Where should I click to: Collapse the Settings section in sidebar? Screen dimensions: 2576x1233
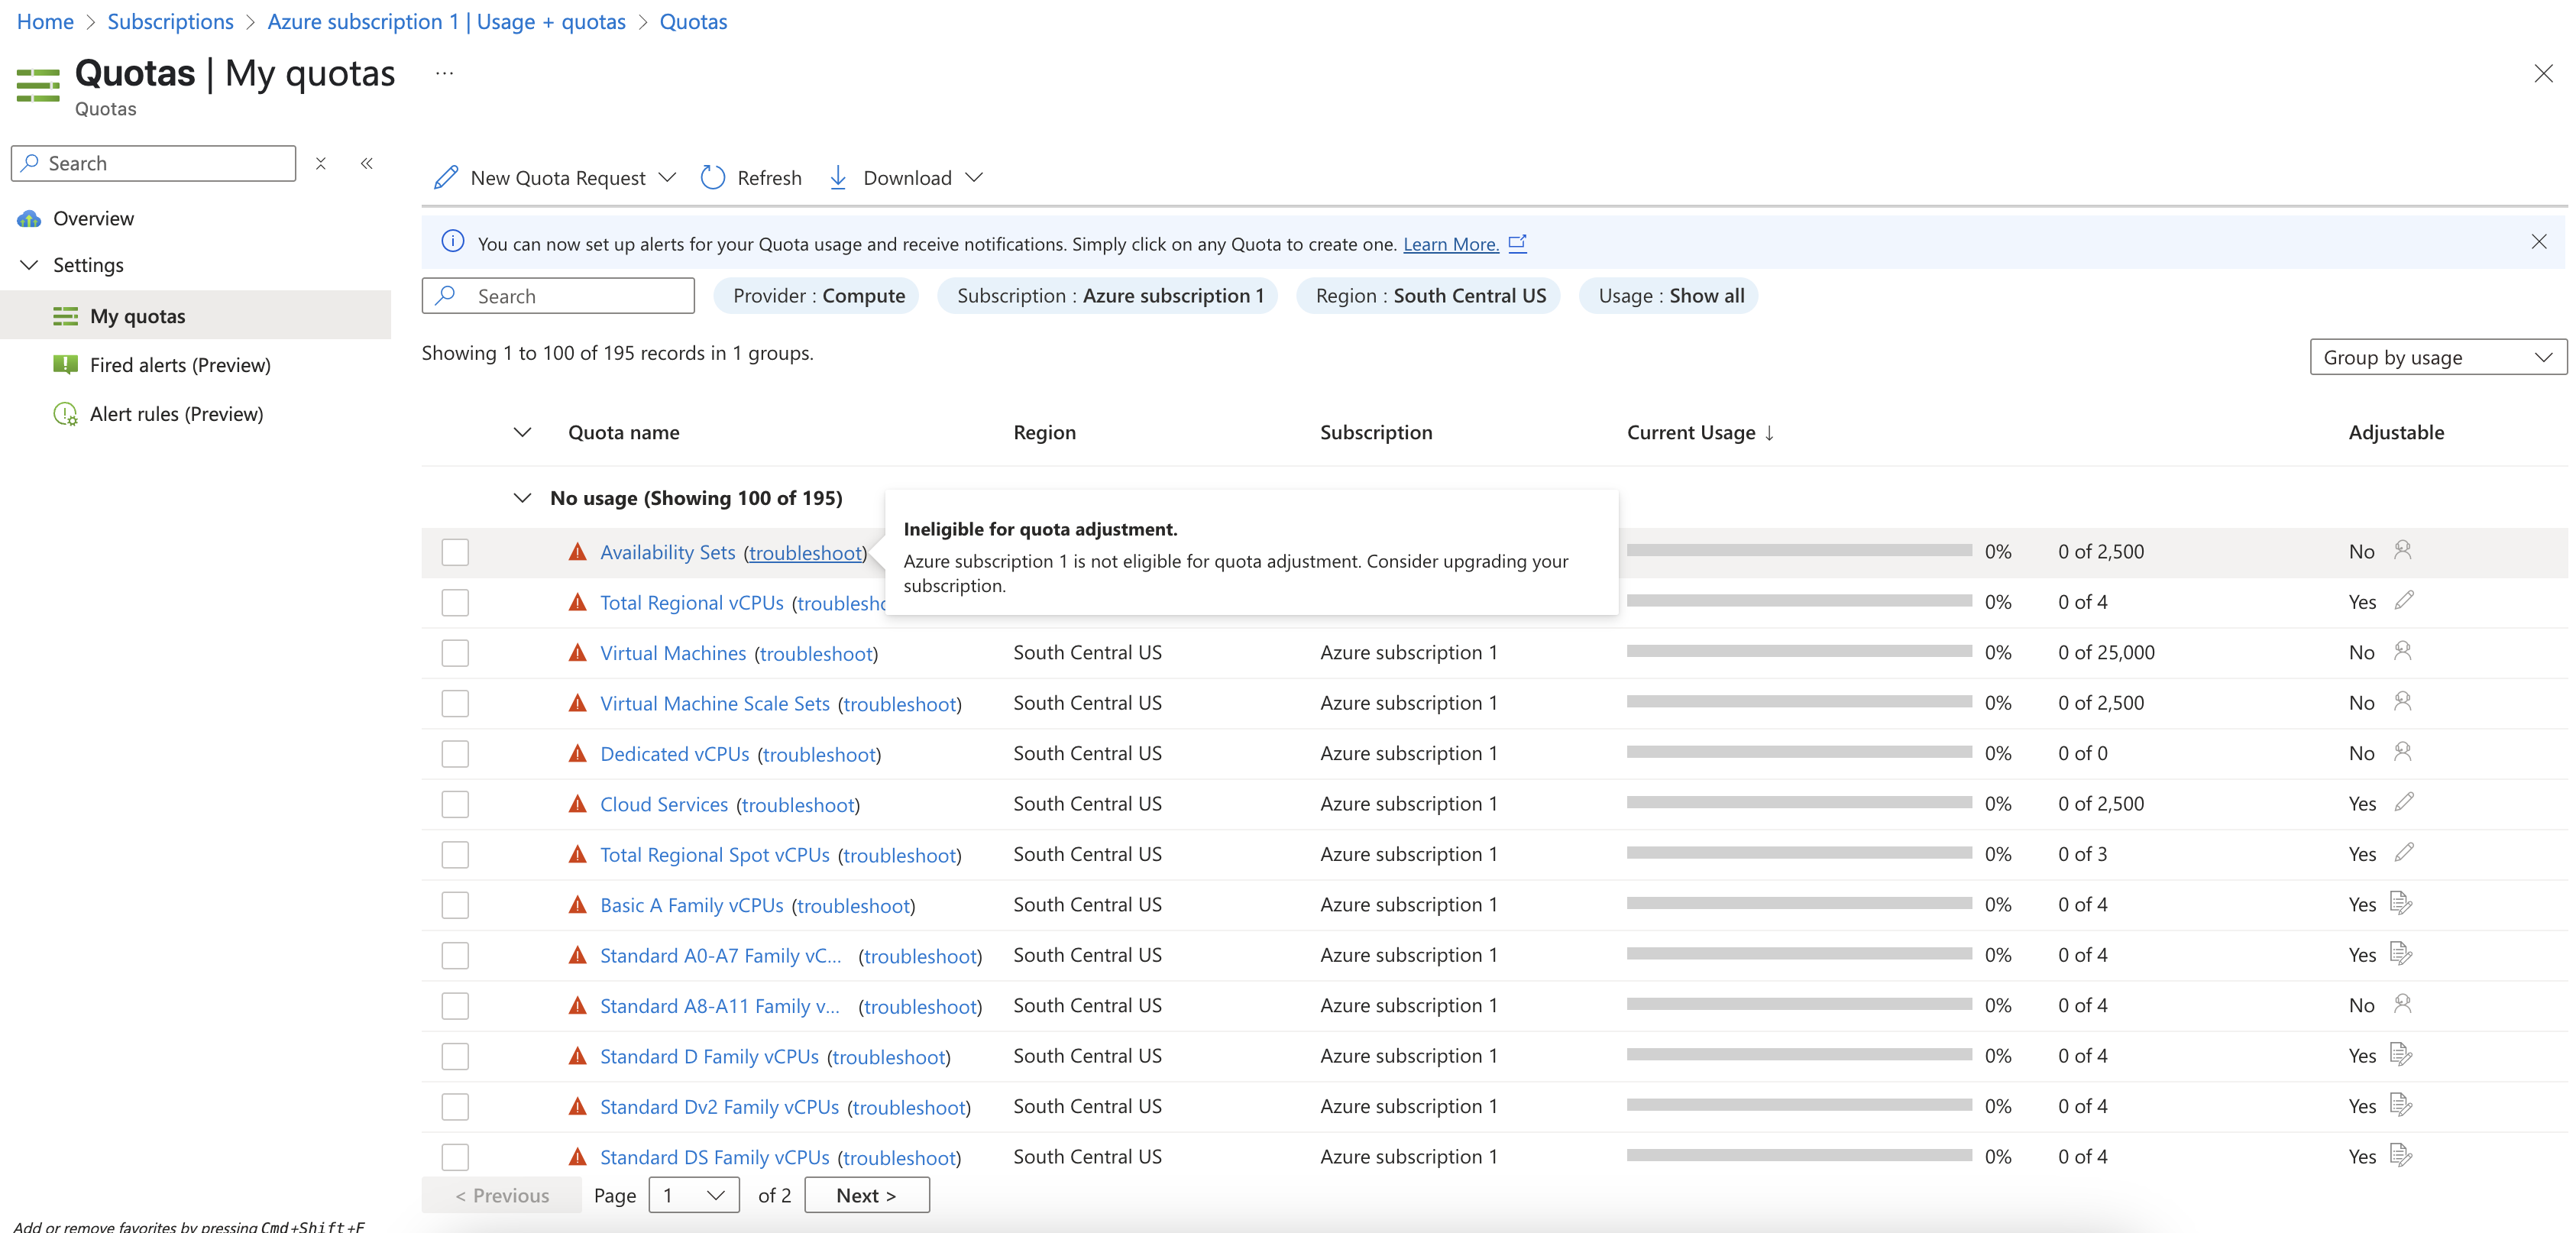[x=29, y=265]
